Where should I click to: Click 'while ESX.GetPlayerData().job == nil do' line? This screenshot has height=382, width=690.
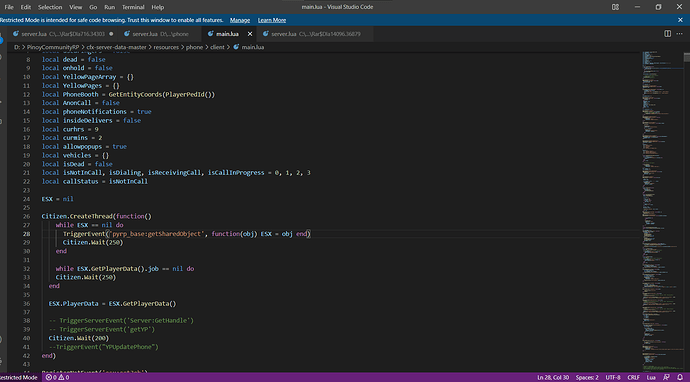(x=125, y=268)
